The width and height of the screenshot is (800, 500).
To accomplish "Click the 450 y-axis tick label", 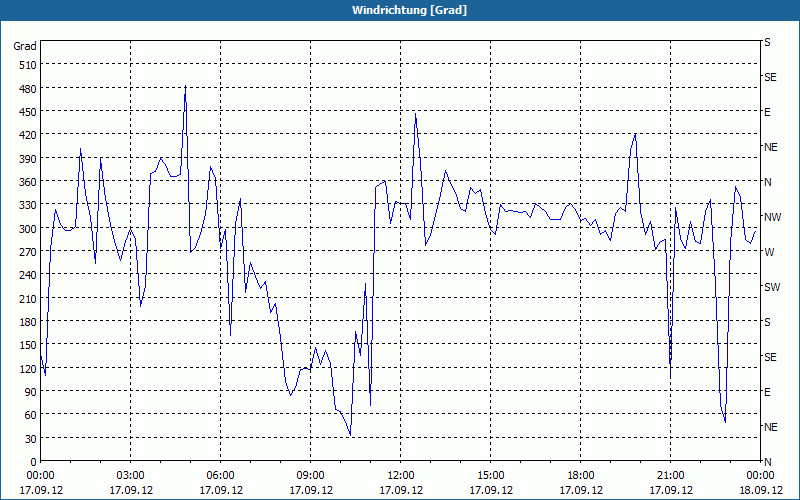I will 28,112.
